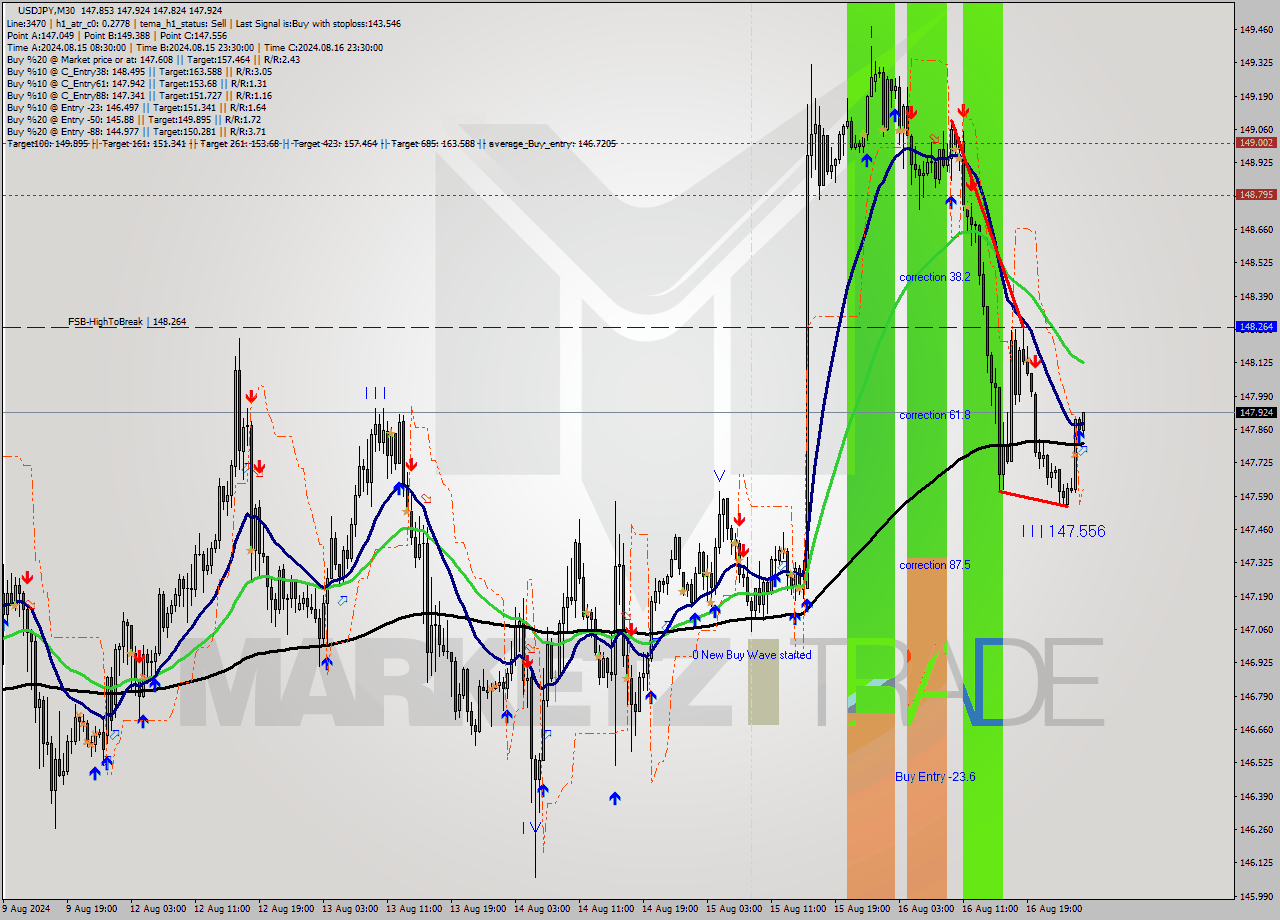Click the red 149.002 price tag
The height and width of the screenshot is (920, 1280).
pyautogui.click(x=1256, y=143)
